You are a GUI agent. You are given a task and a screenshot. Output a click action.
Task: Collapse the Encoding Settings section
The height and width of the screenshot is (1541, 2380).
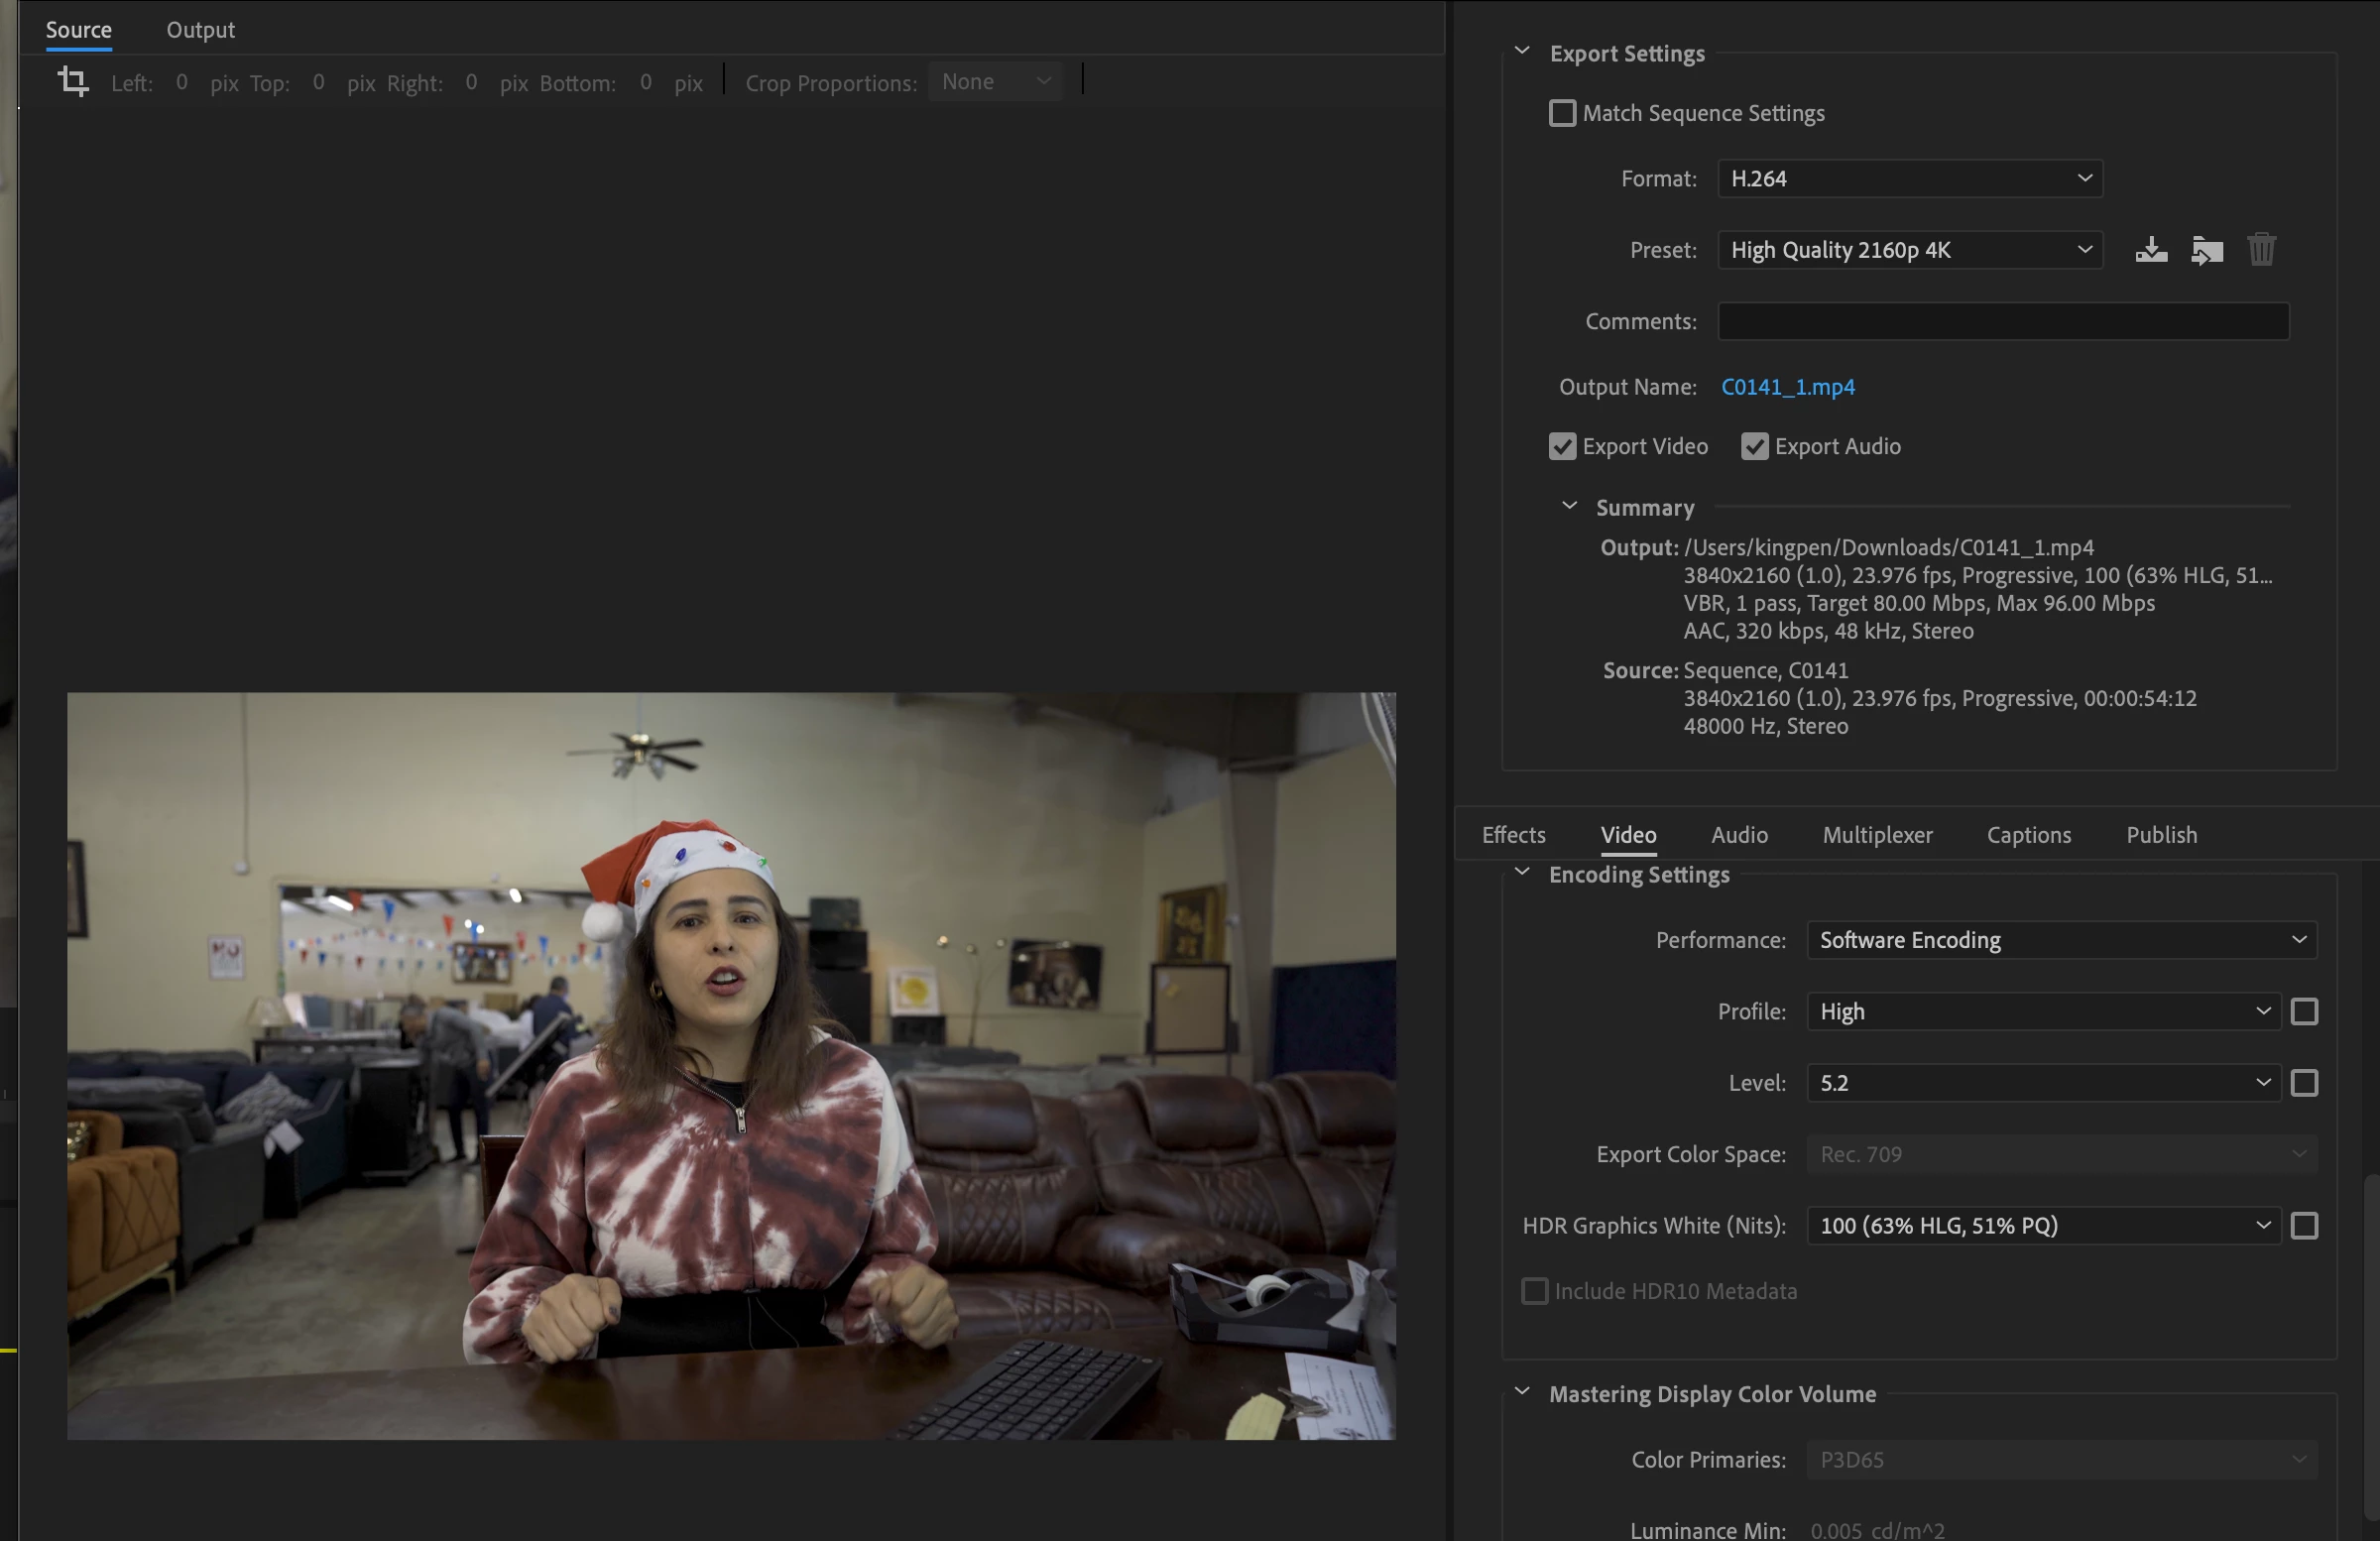(1522, 872)
